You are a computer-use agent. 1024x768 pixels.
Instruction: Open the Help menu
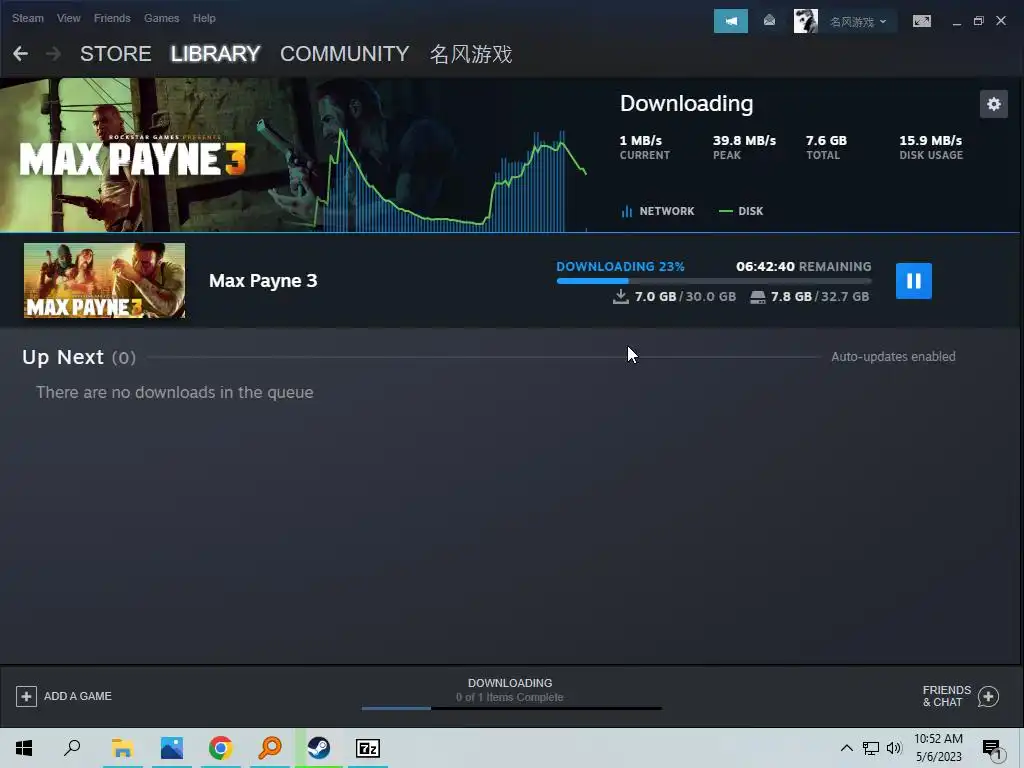pyautogui.click(x=204, y=18)
